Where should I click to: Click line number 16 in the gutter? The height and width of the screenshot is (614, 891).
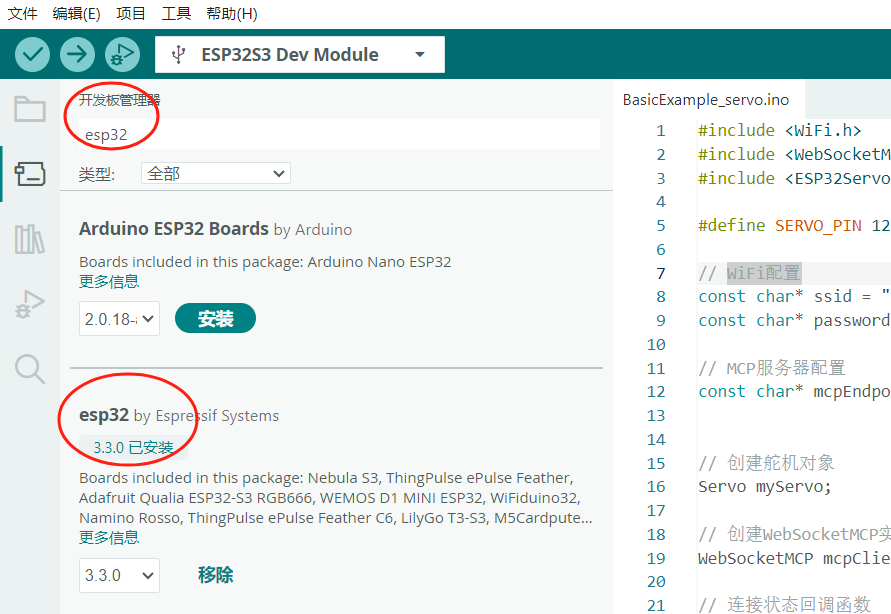(656, 487)
